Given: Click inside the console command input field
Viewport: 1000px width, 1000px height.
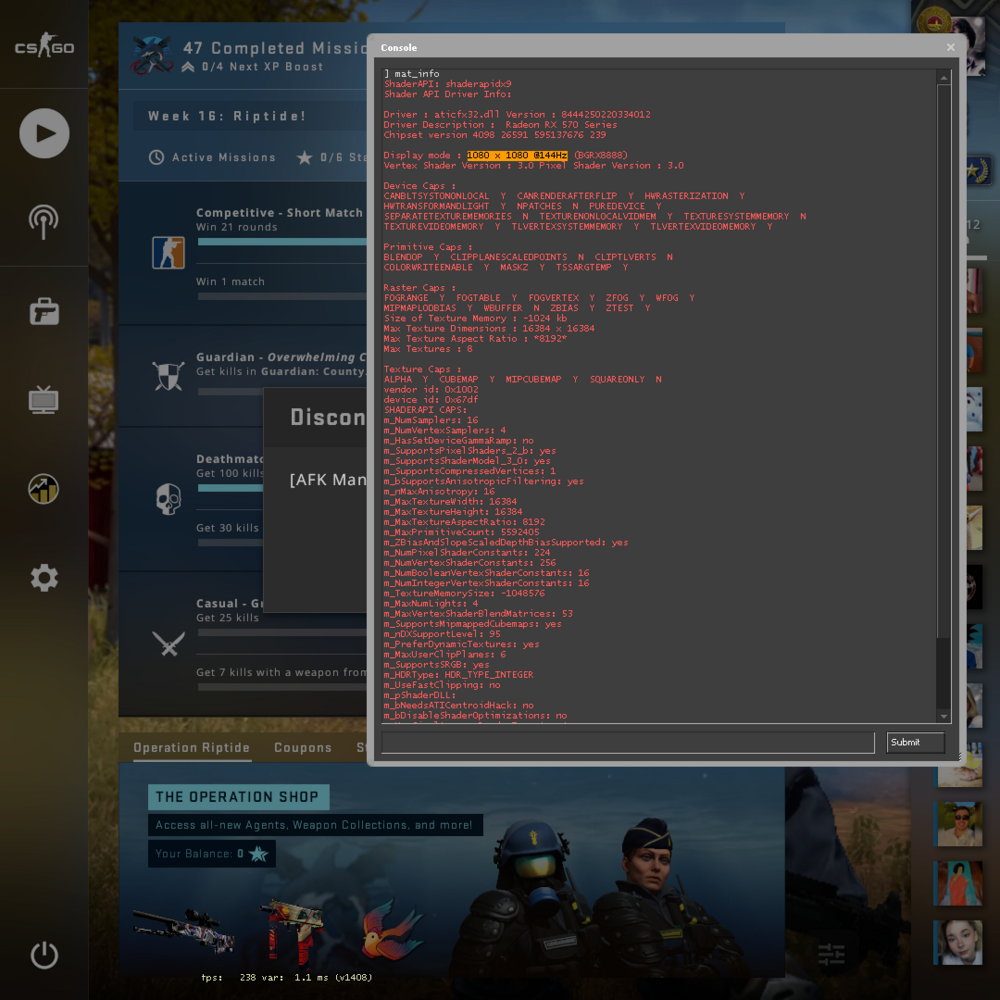Looking at the screenshot, I should (625, 742).
